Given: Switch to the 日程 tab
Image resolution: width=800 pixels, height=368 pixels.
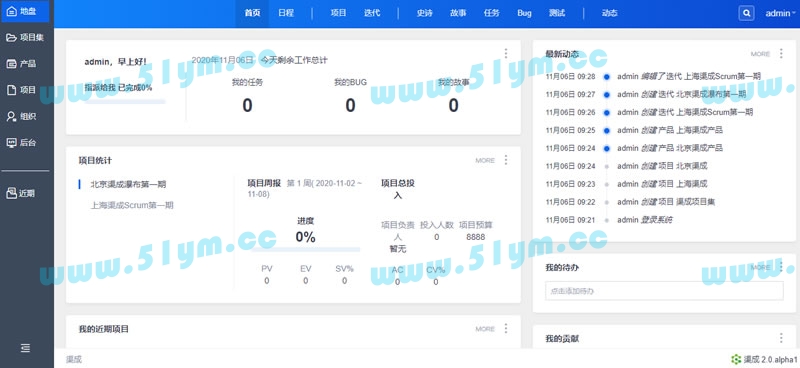Looking at the screenshot, I should 286,14.
